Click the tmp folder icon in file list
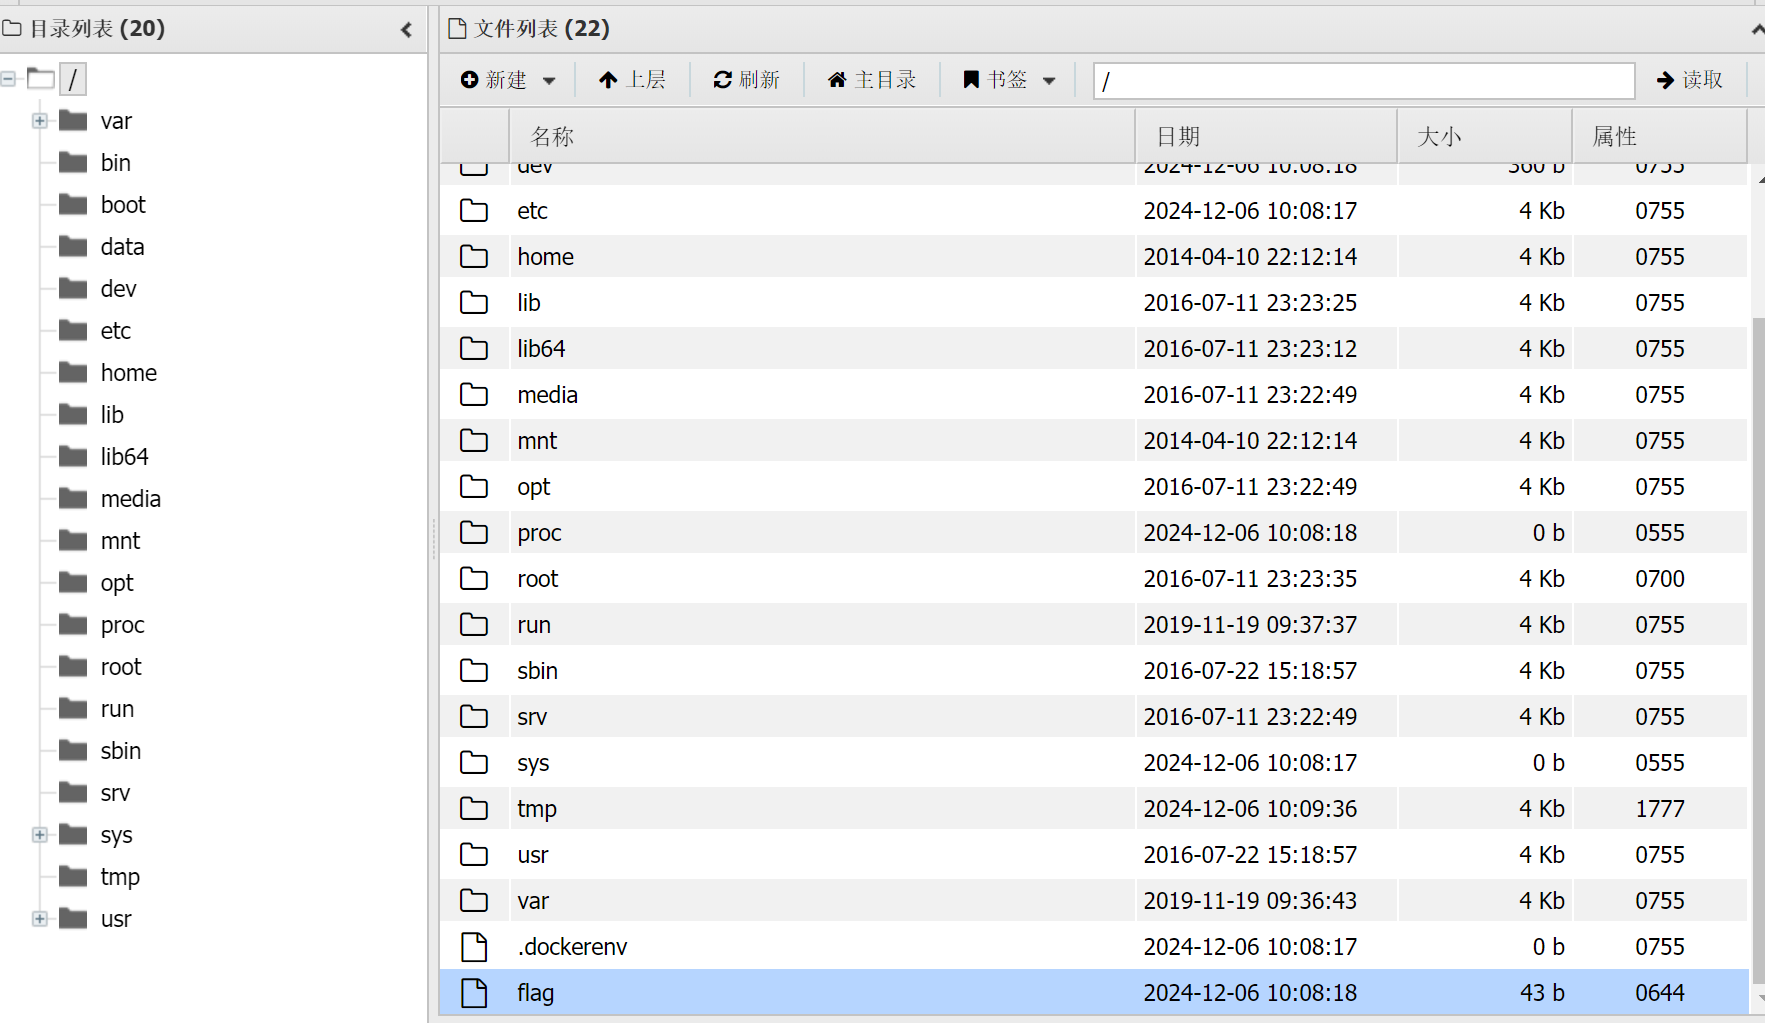This screenshot has width=1765, height=1023. (474, 809)
